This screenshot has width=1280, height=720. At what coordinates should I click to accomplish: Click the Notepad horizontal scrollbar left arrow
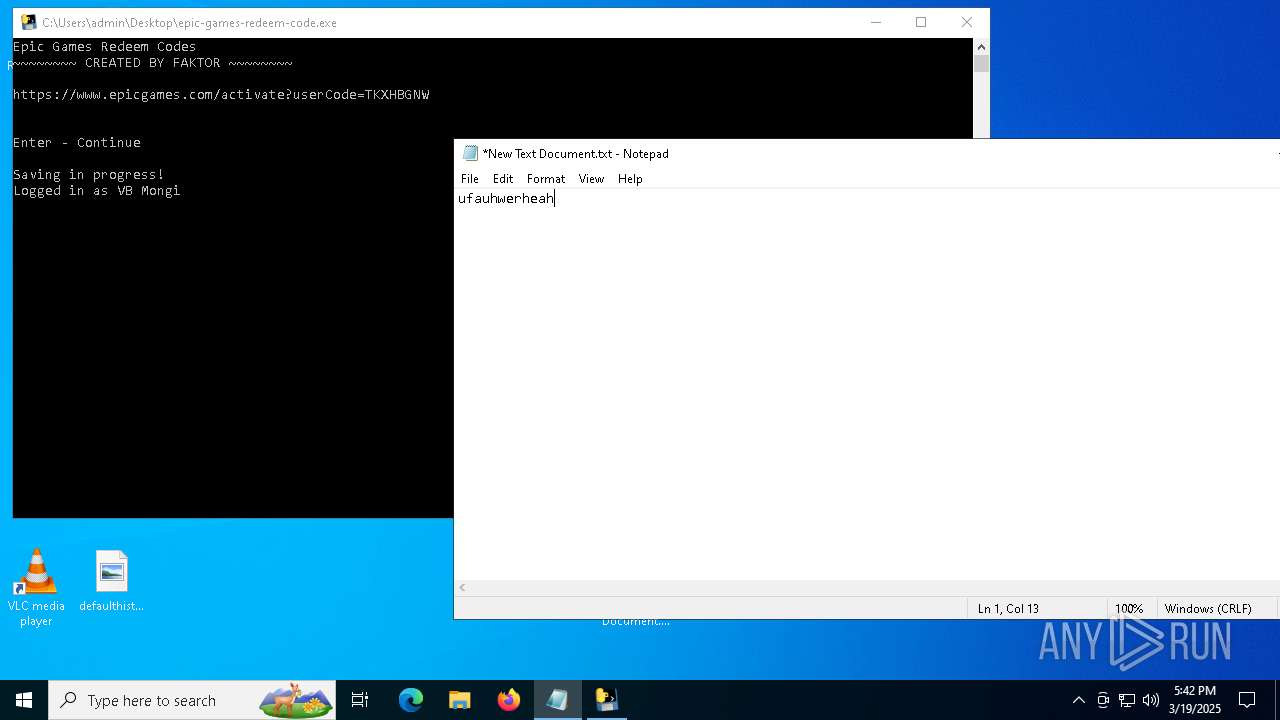tap(462, 588)
